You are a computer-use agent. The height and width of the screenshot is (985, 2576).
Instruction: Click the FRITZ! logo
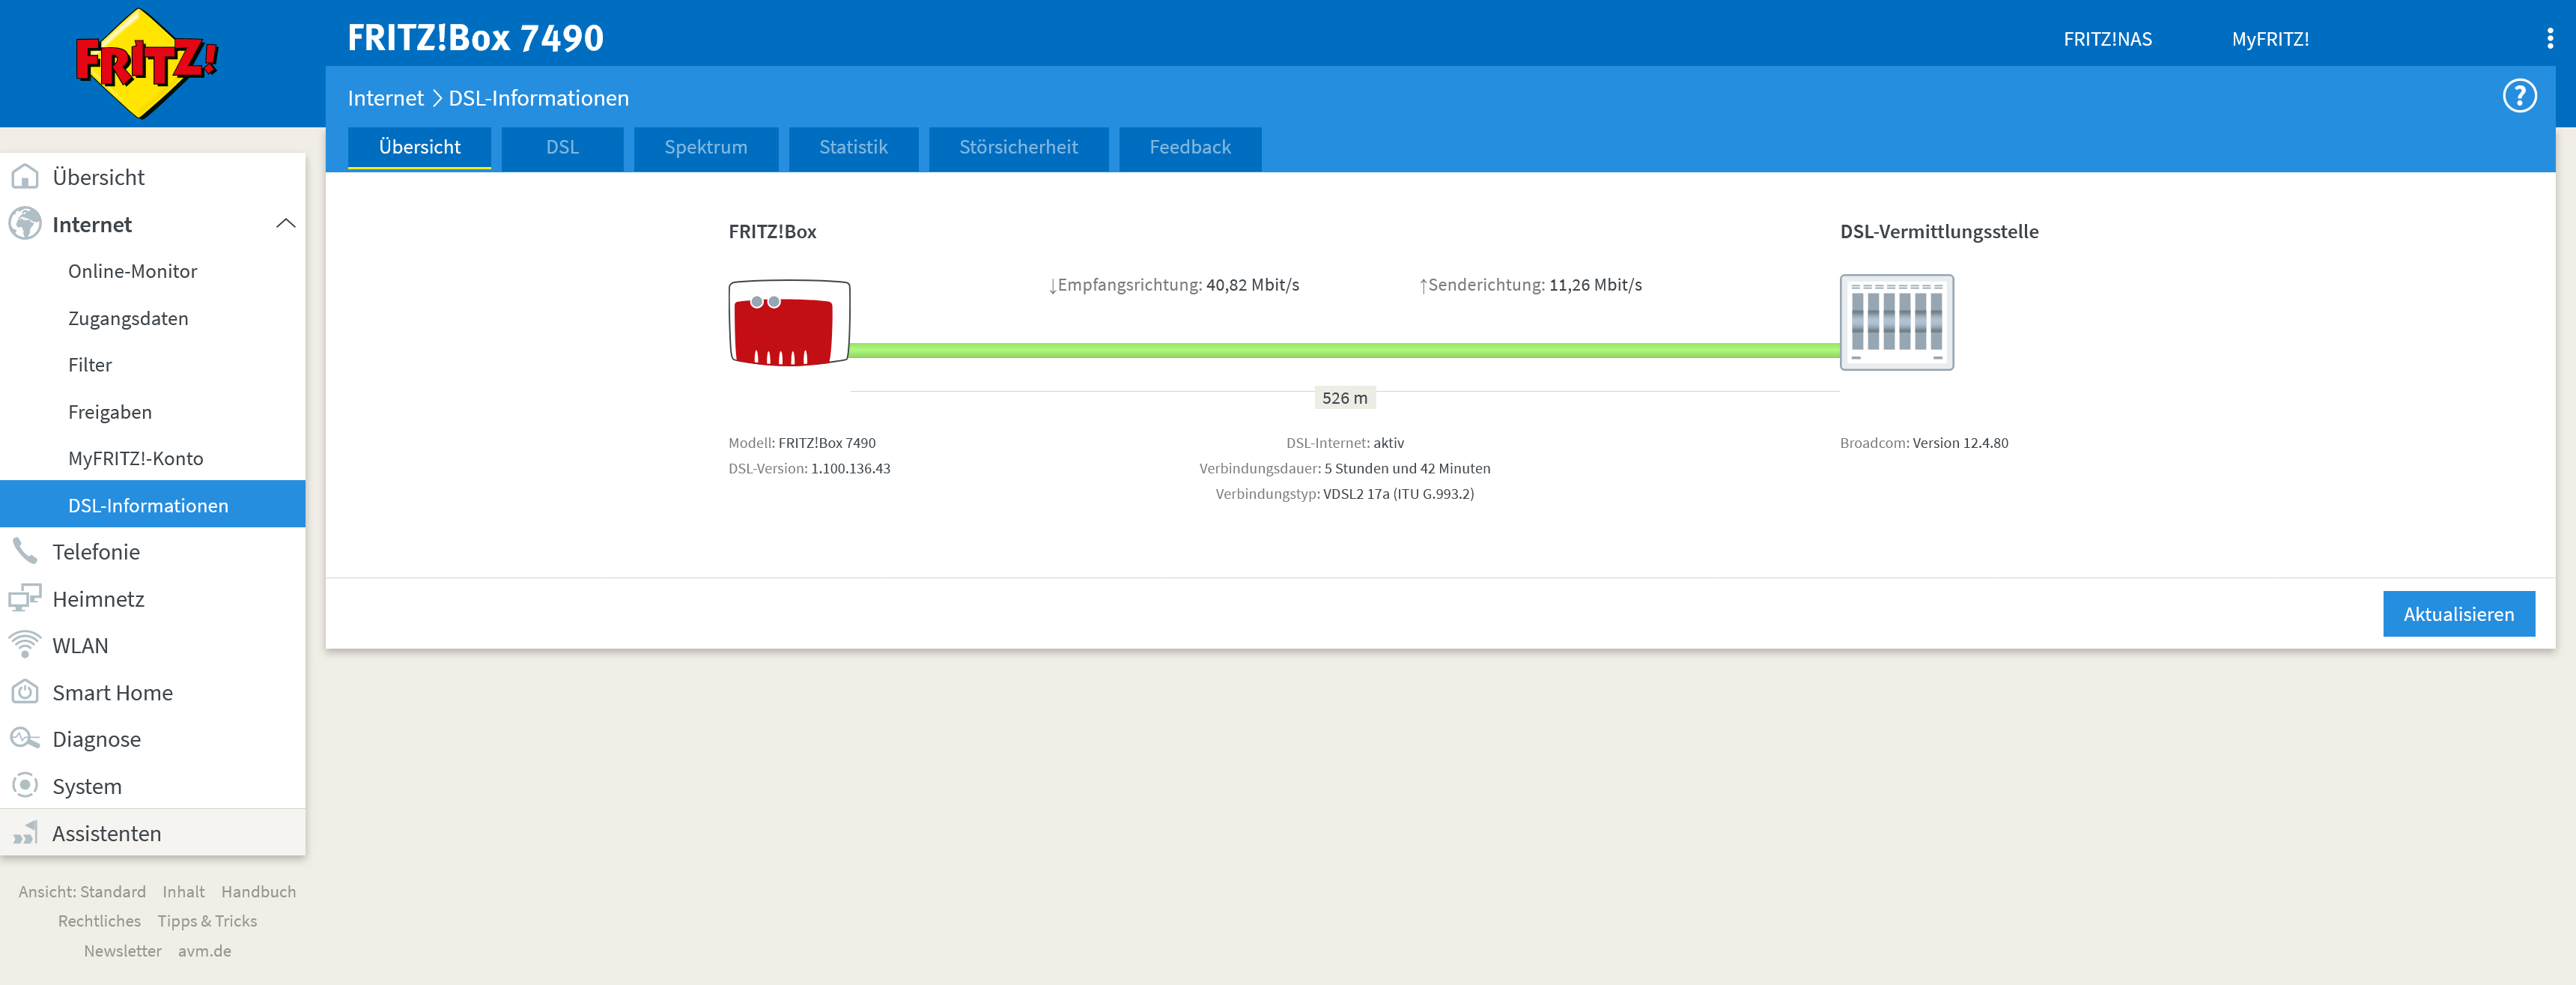click(146, 63)
